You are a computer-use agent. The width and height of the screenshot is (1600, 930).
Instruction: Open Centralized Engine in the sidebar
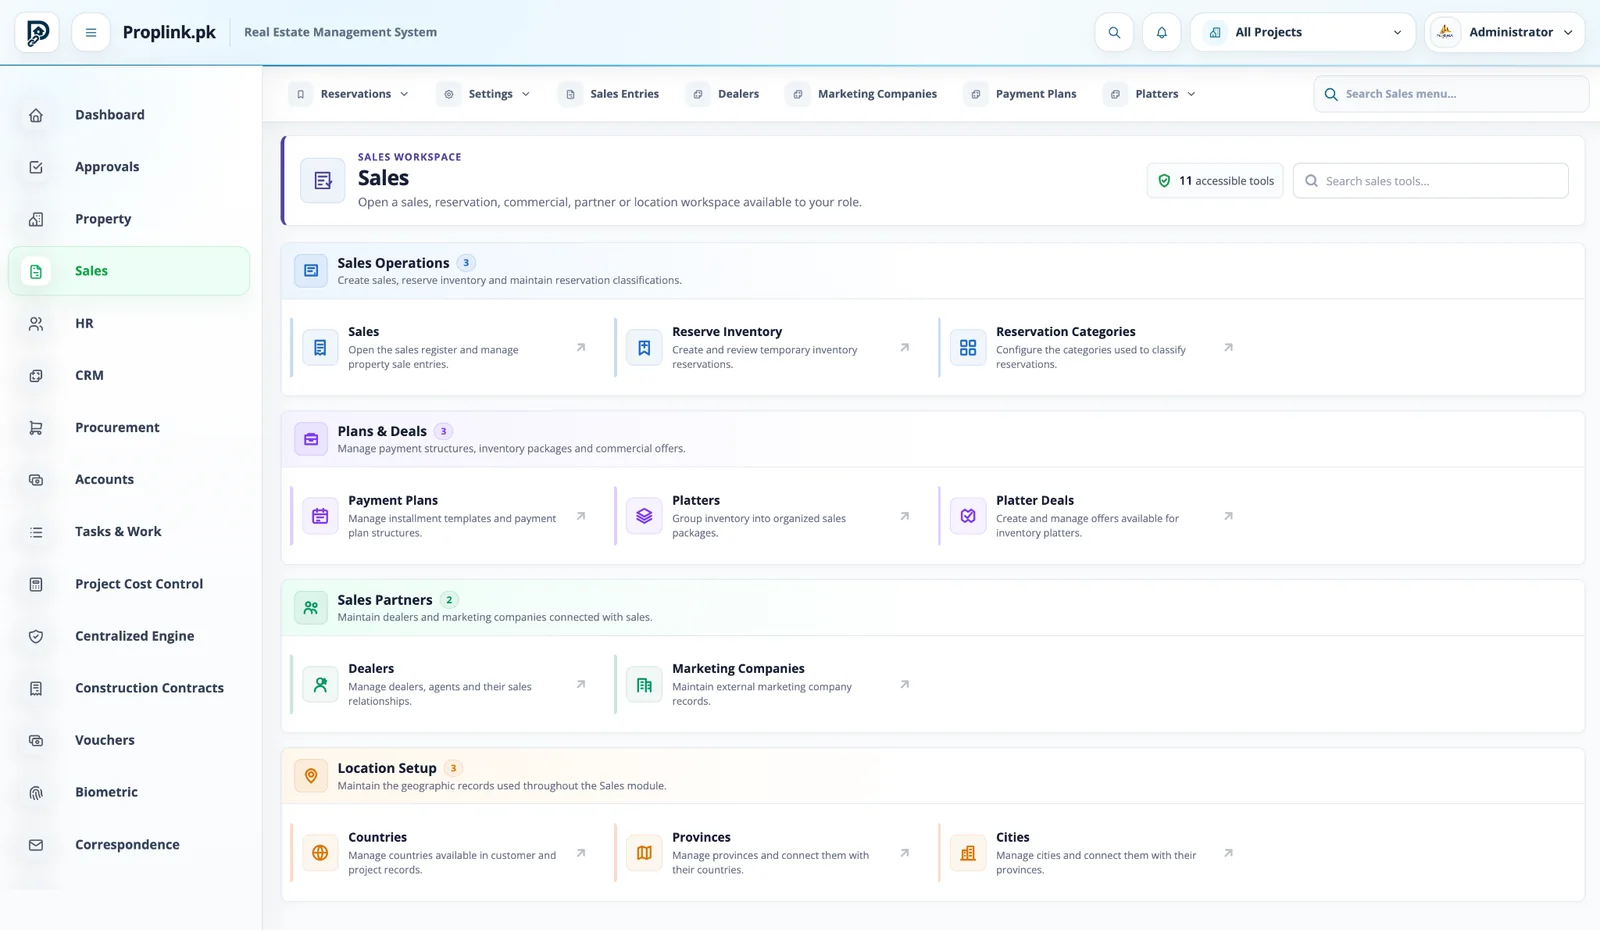pyautogui.click(x=129, y=636)
